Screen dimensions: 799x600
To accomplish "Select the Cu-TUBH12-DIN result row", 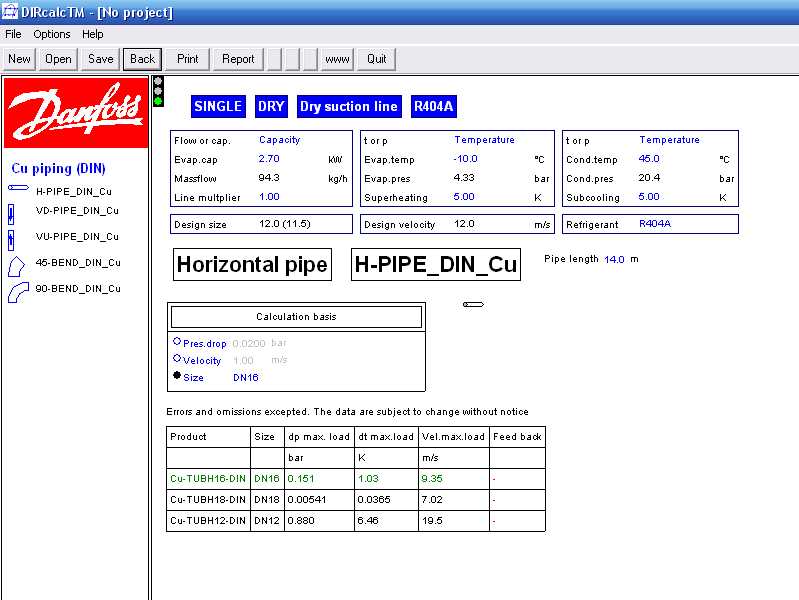I will click(356, 521).
